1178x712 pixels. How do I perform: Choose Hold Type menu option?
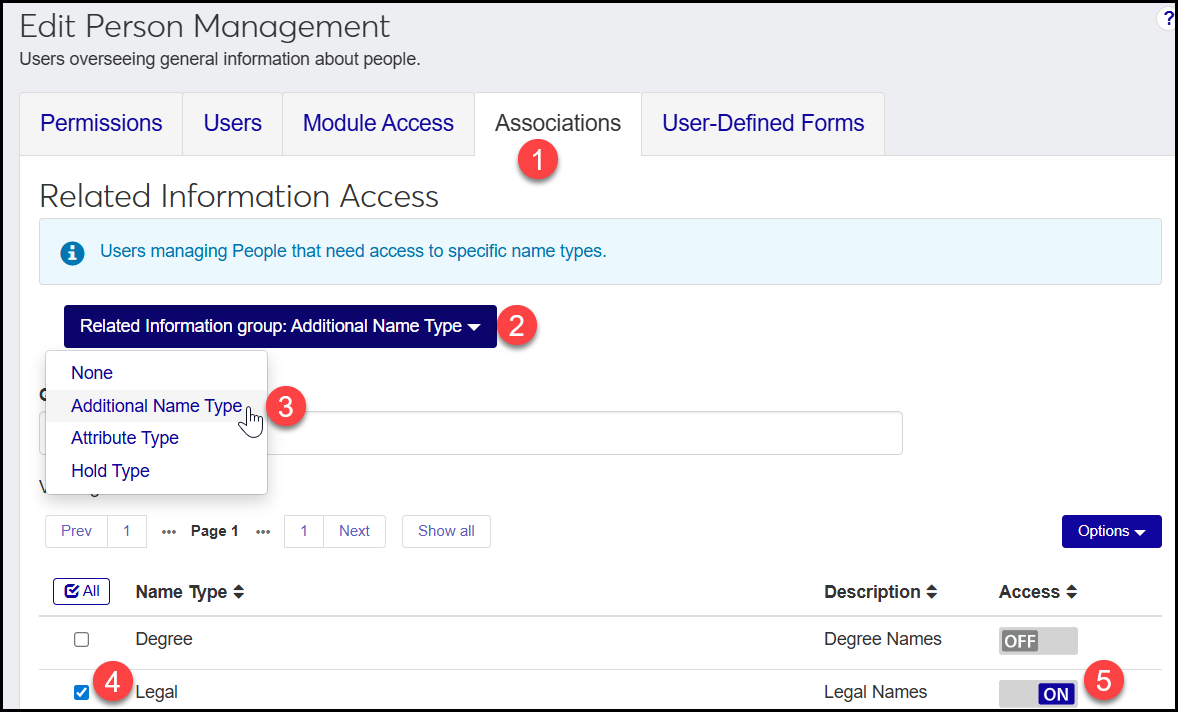click(110, 471)
